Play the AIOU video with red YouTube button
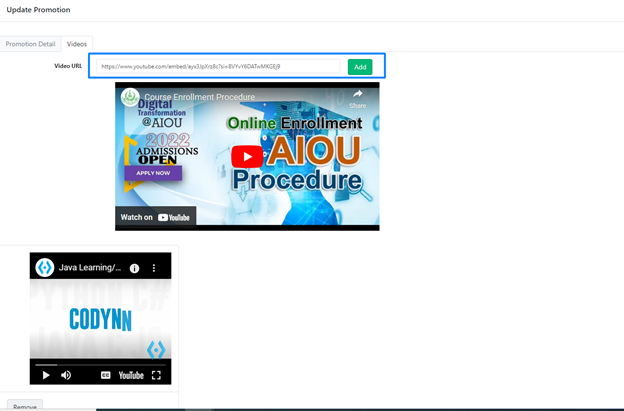This screenshot has width=624, height=411. pyautogui.click(x=247, y=156)
